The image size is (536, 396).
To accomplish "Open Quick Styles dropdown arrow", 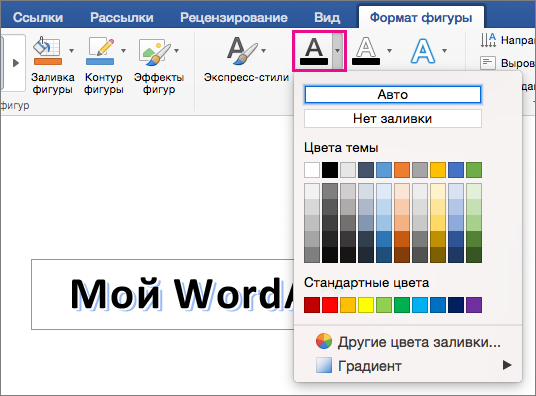I will tap(264, 51).
